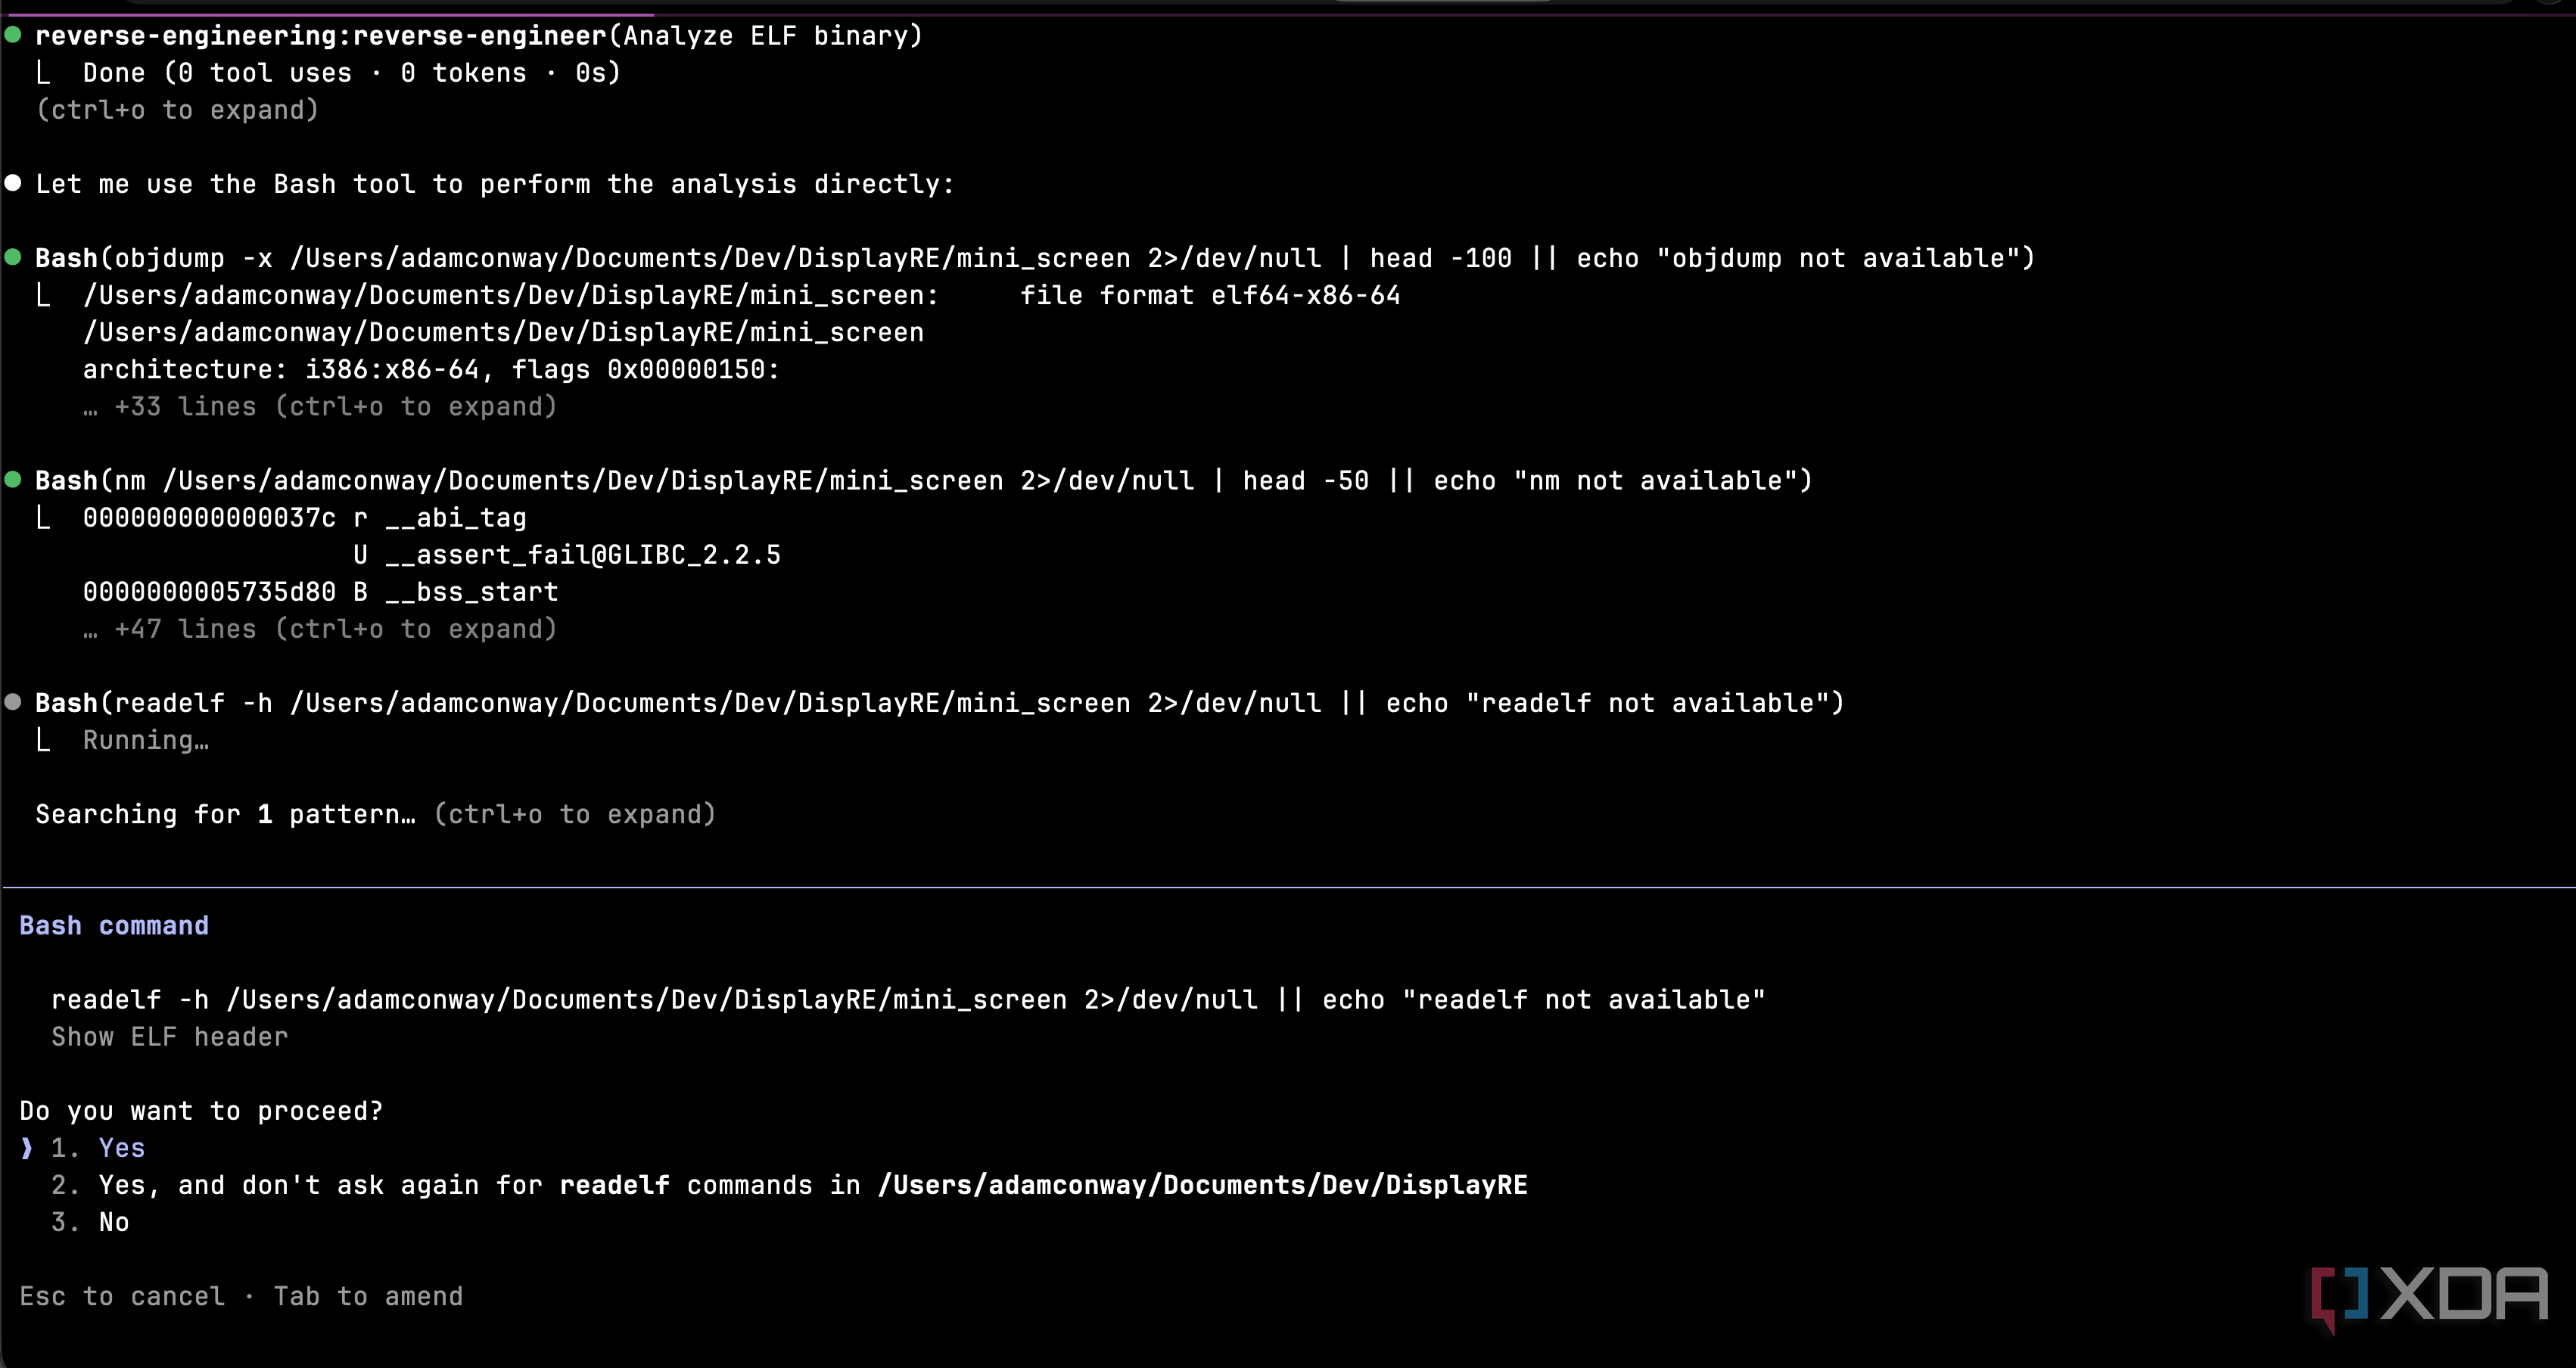Click '__abi_tag' symbol line
The height and width of the screenshot is (1368, 2576).
[x=305, y=518]
